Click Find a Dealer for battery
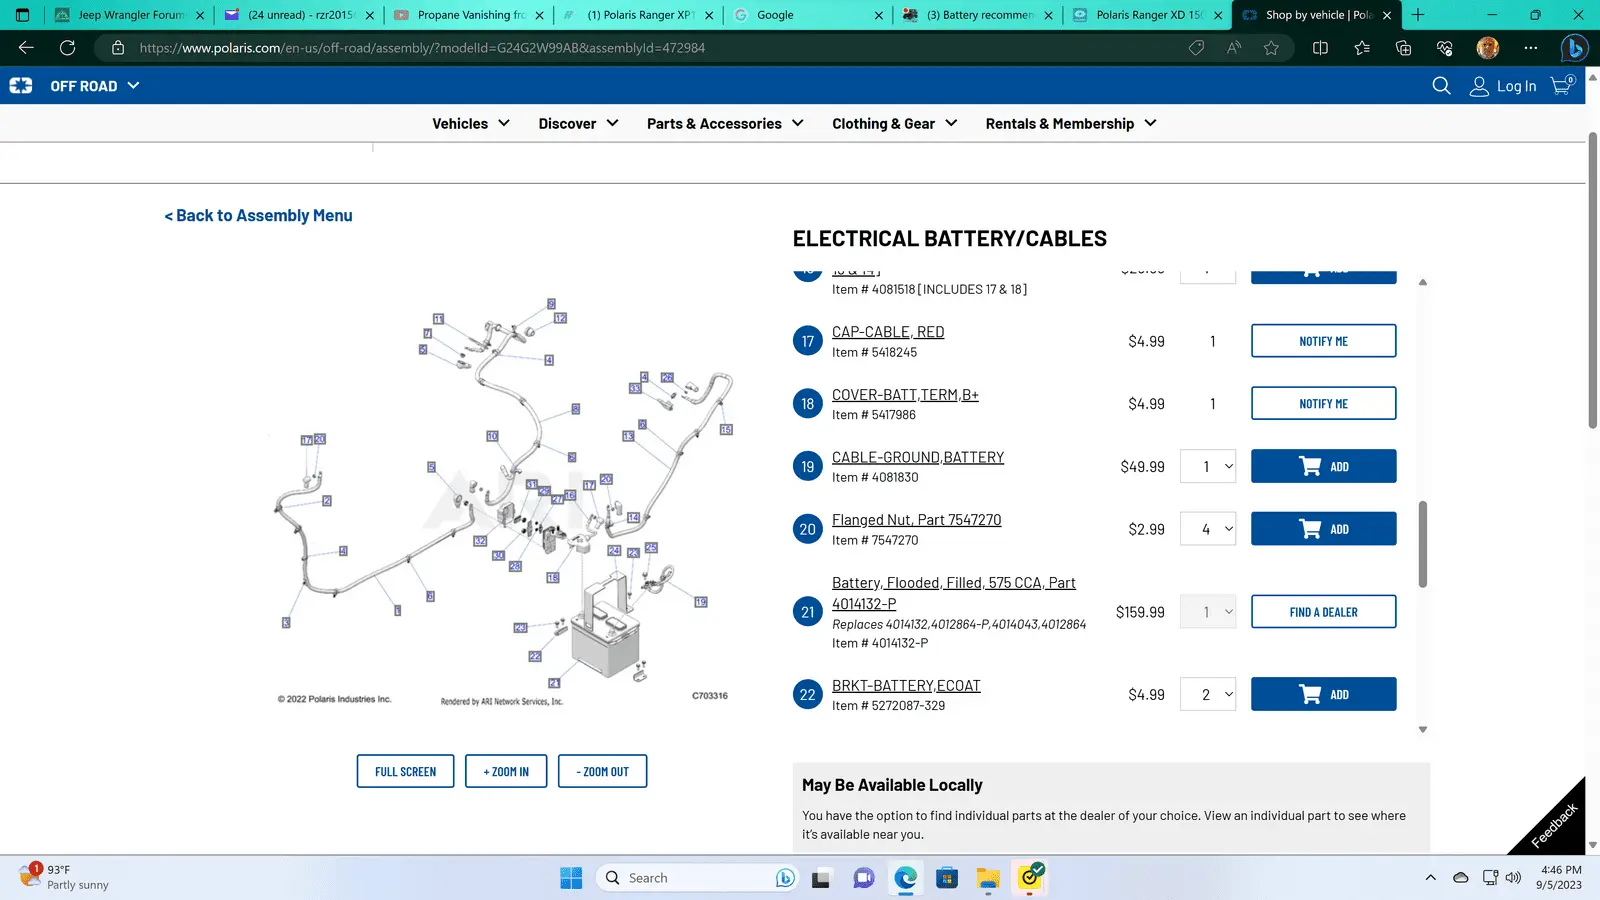This screenshot has width=1600, height=900. point(1323,612)
